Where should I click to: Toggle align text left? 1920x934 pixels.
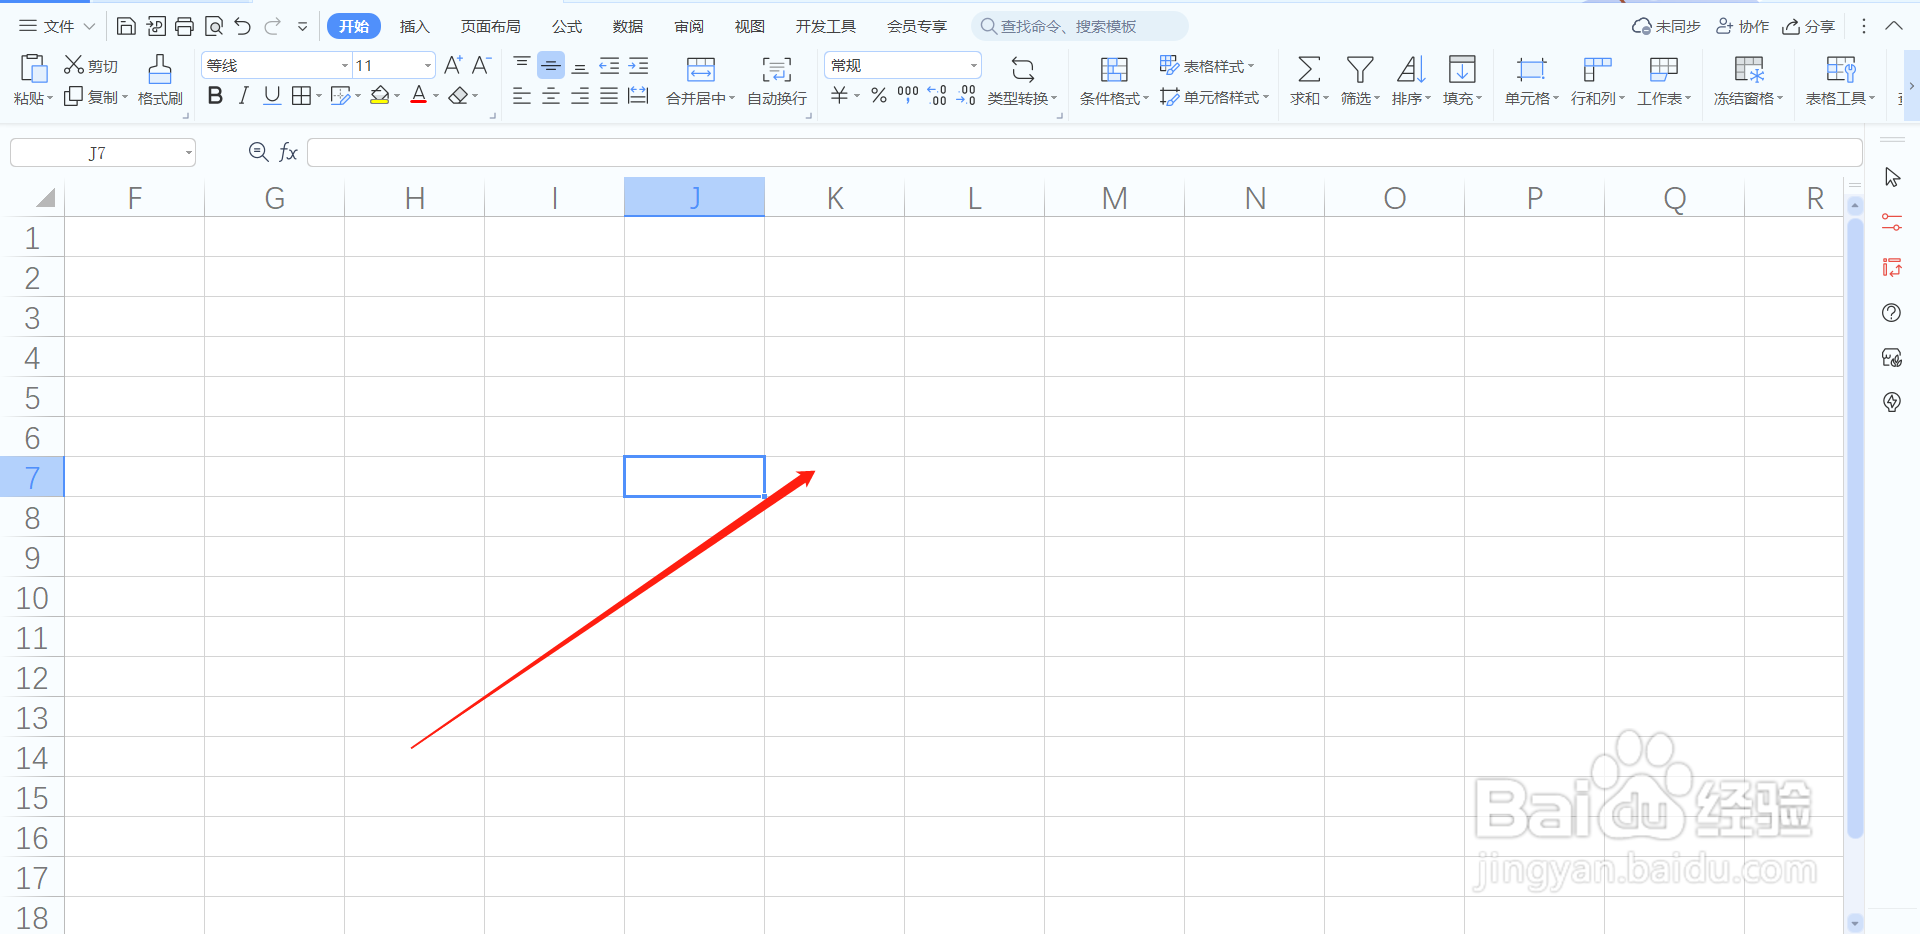(x=522, y=96)
